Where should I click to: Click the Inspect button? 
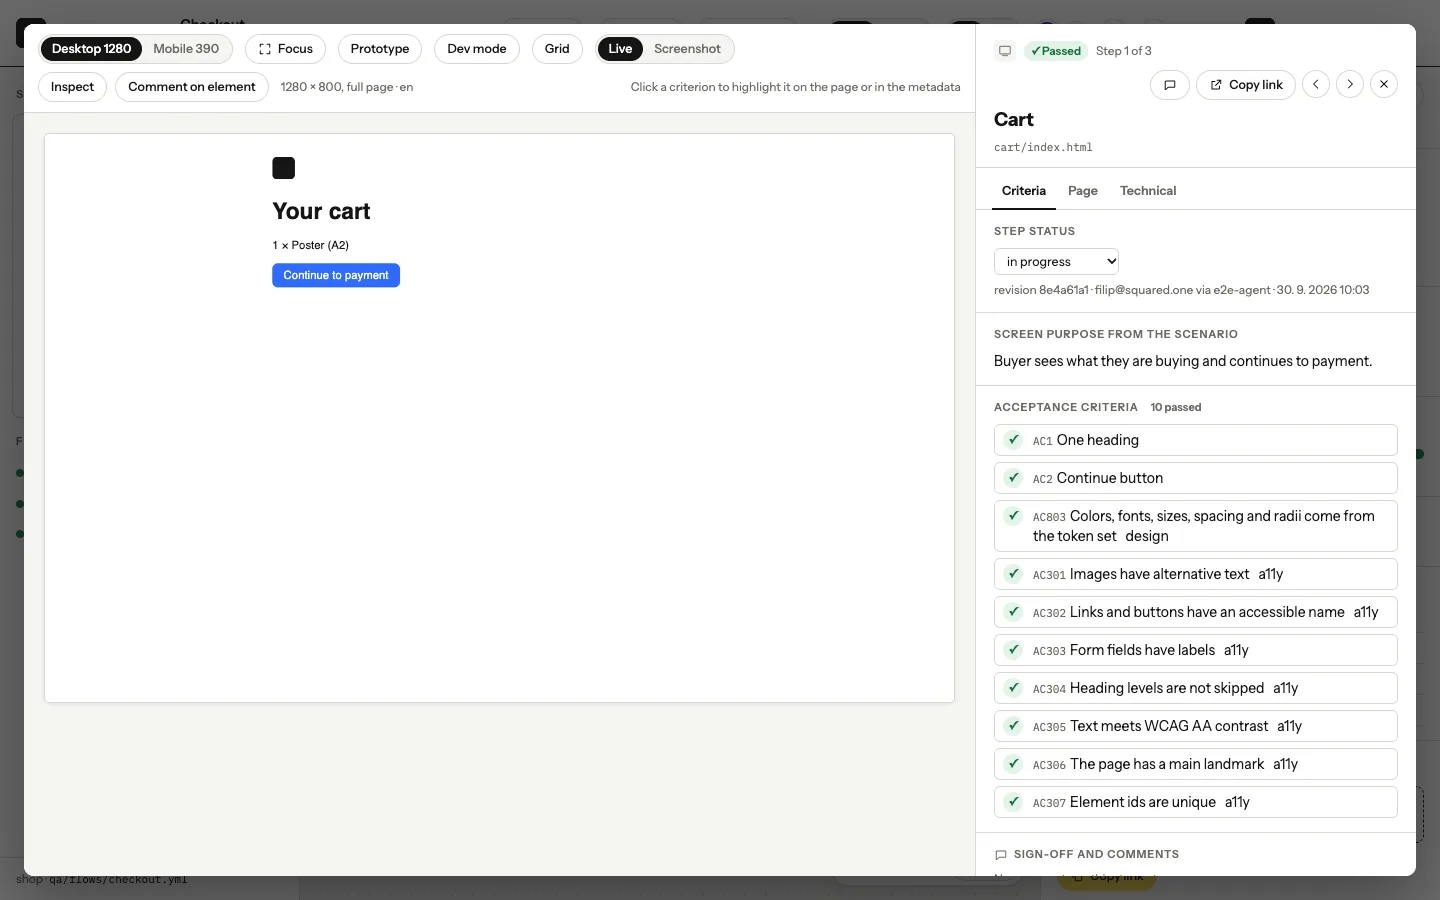[x=72, y=87]
